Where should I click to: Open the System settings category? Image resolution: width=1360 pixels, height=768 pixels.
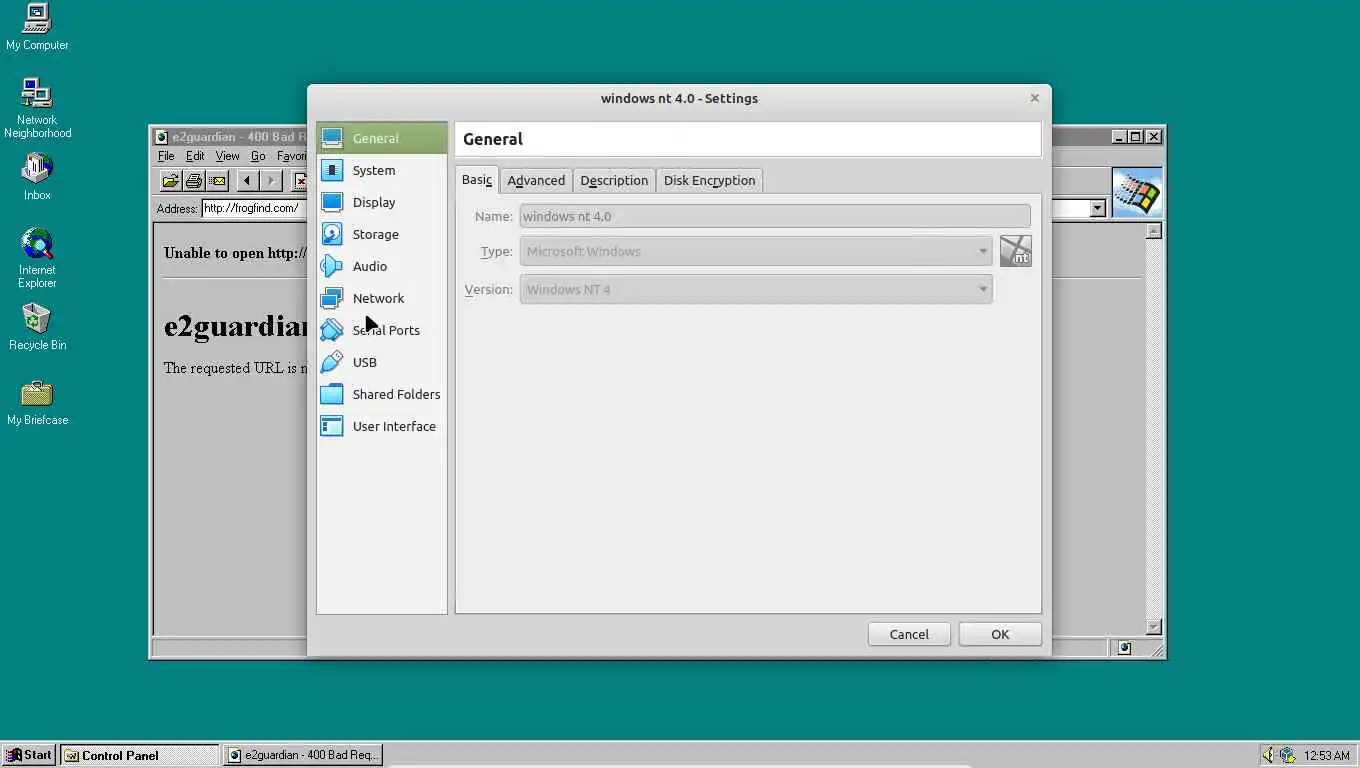[x=382, y=170]
